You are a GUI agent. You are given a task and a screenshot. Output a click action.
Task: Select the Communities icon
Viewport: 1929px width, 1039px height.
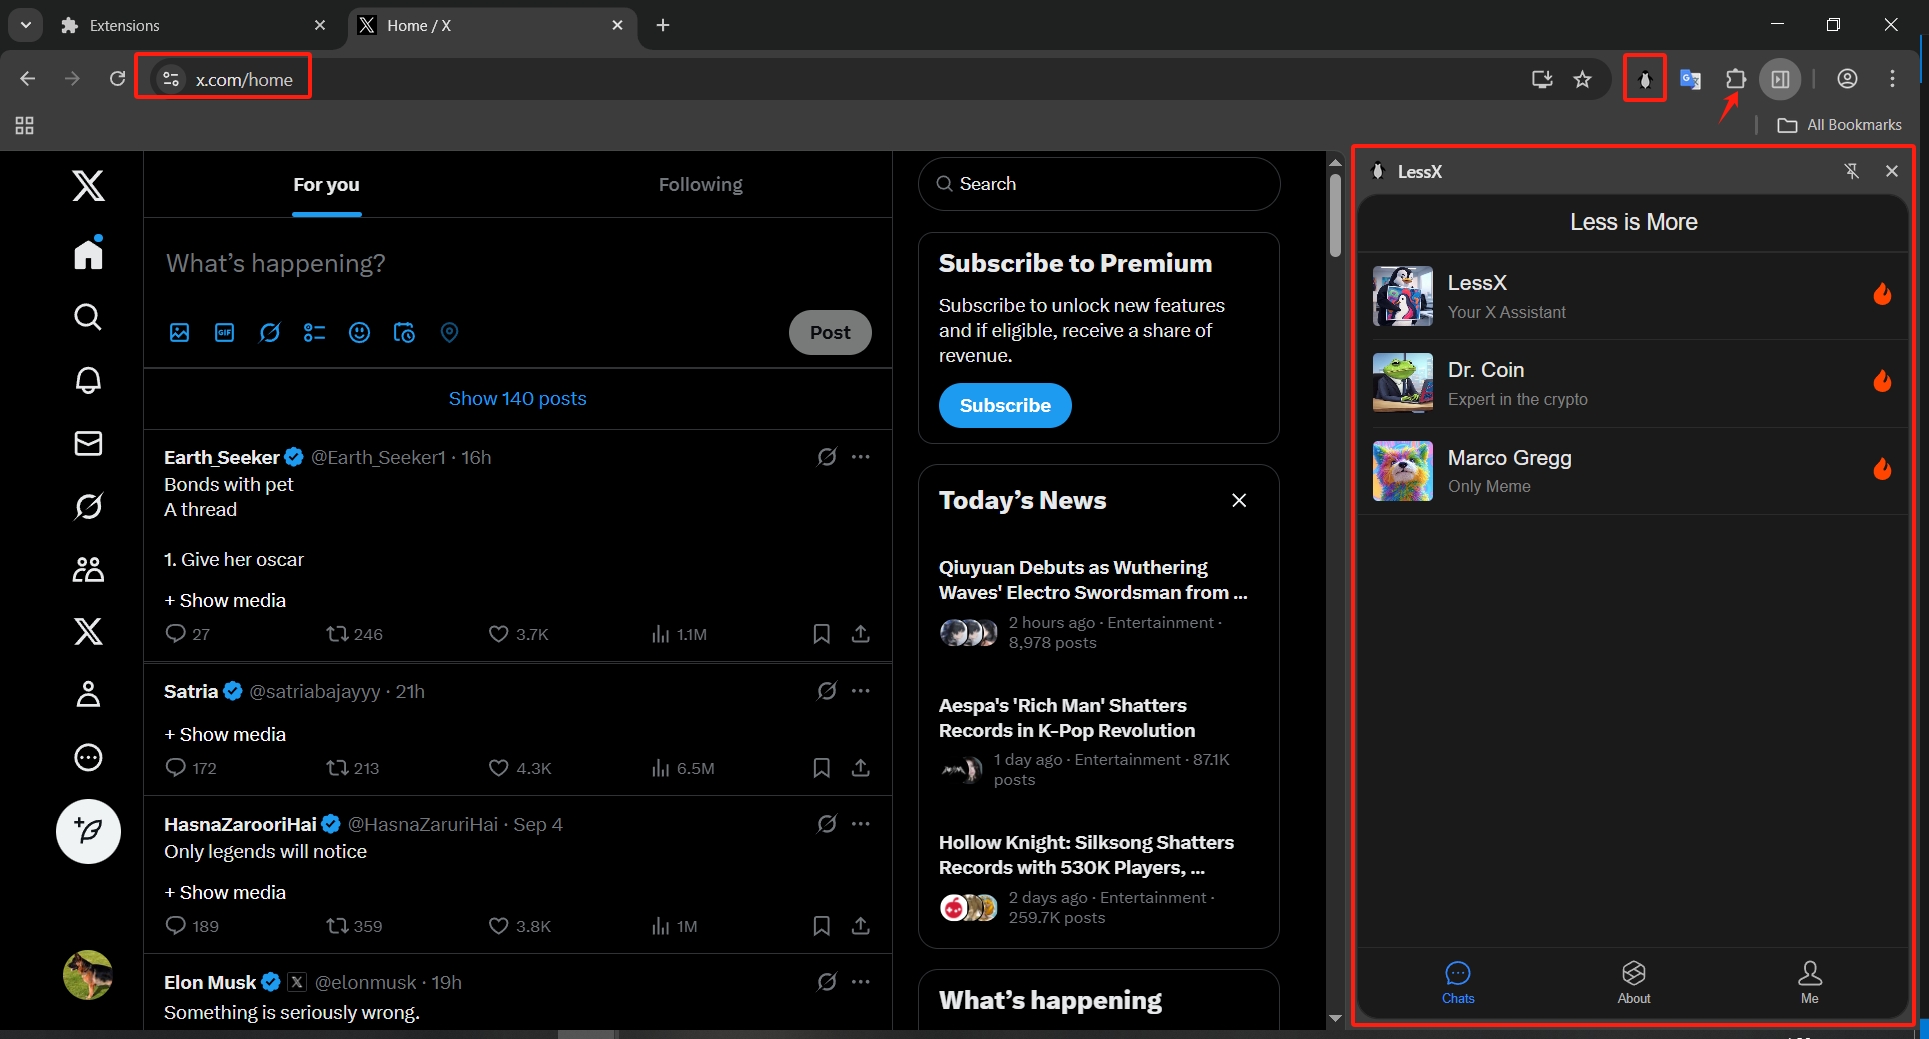88,569
